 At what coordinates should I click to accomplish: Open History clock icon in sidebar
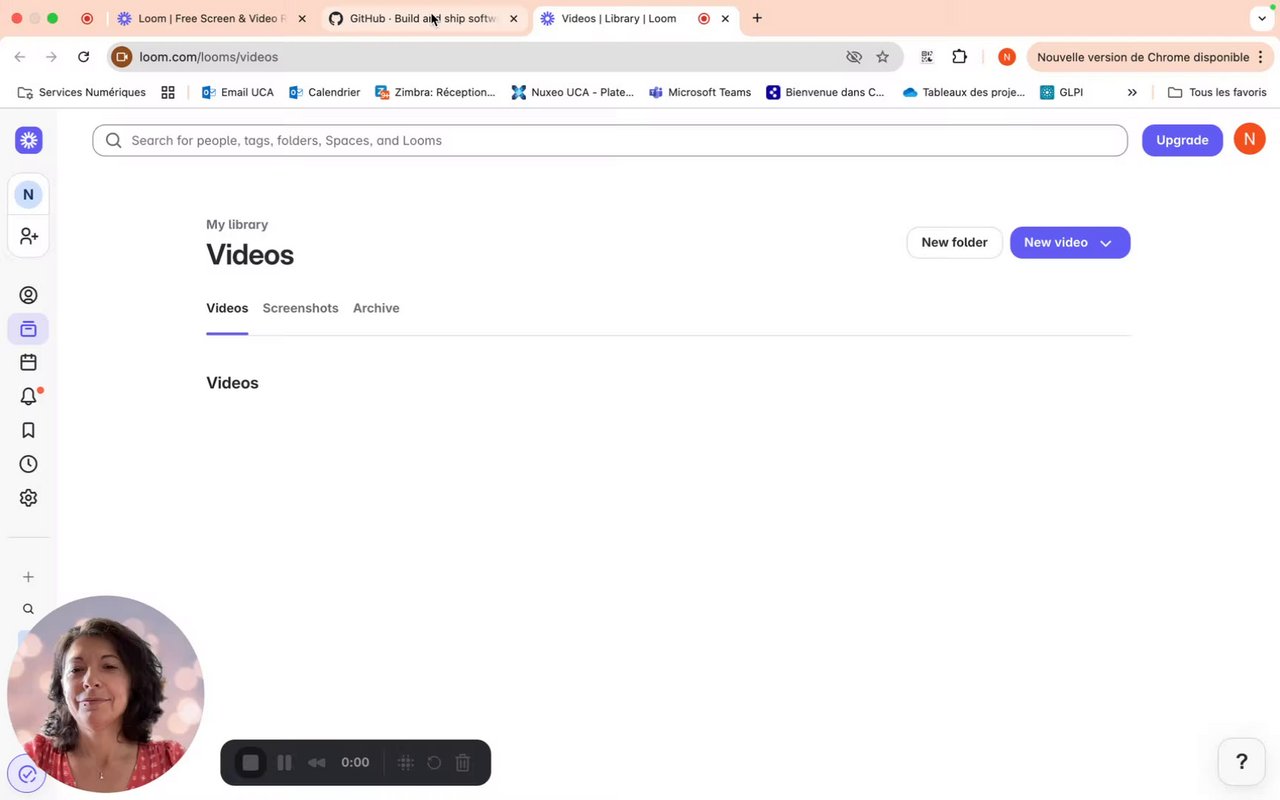28,464
